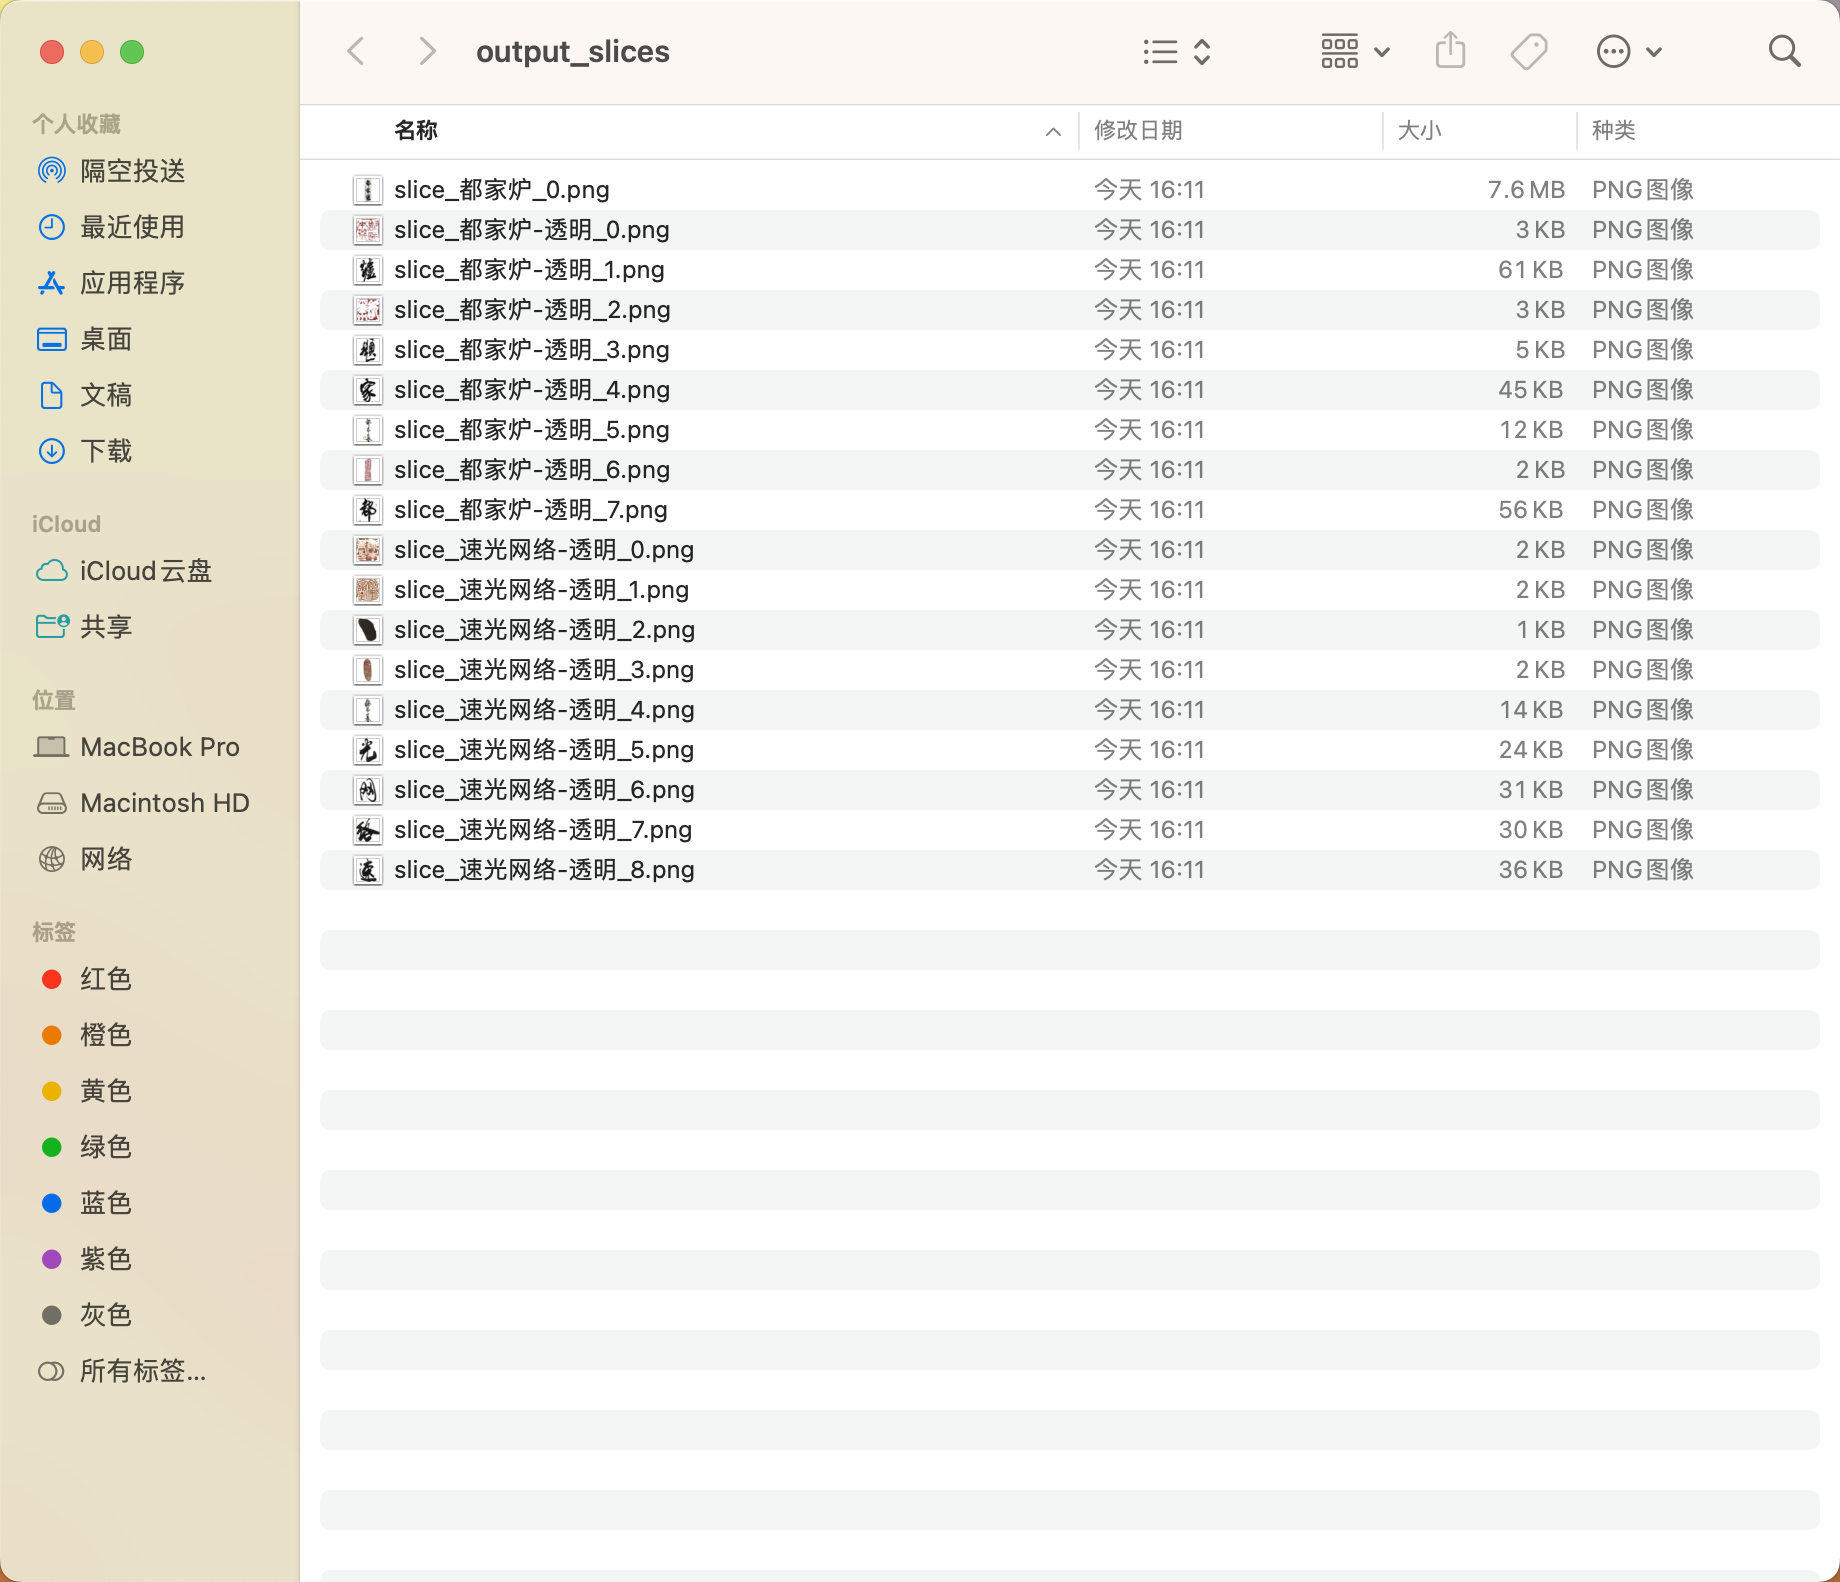Select file slice_都家炉-透明_0.png

tap(1069, 230)
